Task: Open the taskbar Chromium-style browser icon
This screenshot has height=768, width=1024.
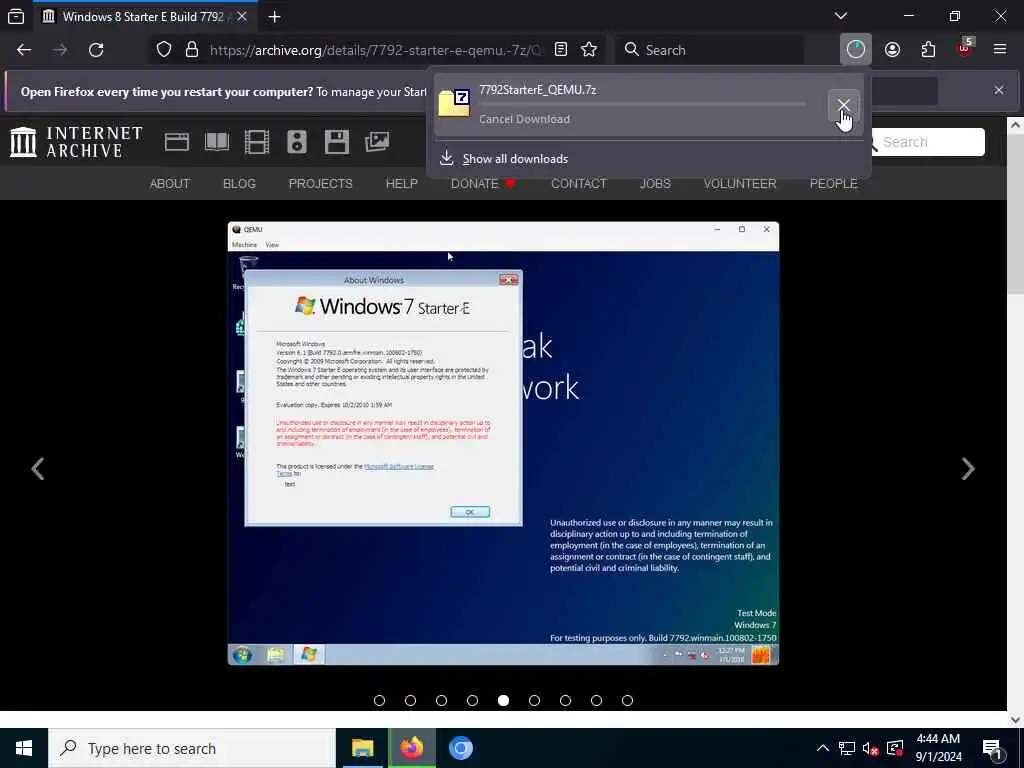Action: (460, 748)
